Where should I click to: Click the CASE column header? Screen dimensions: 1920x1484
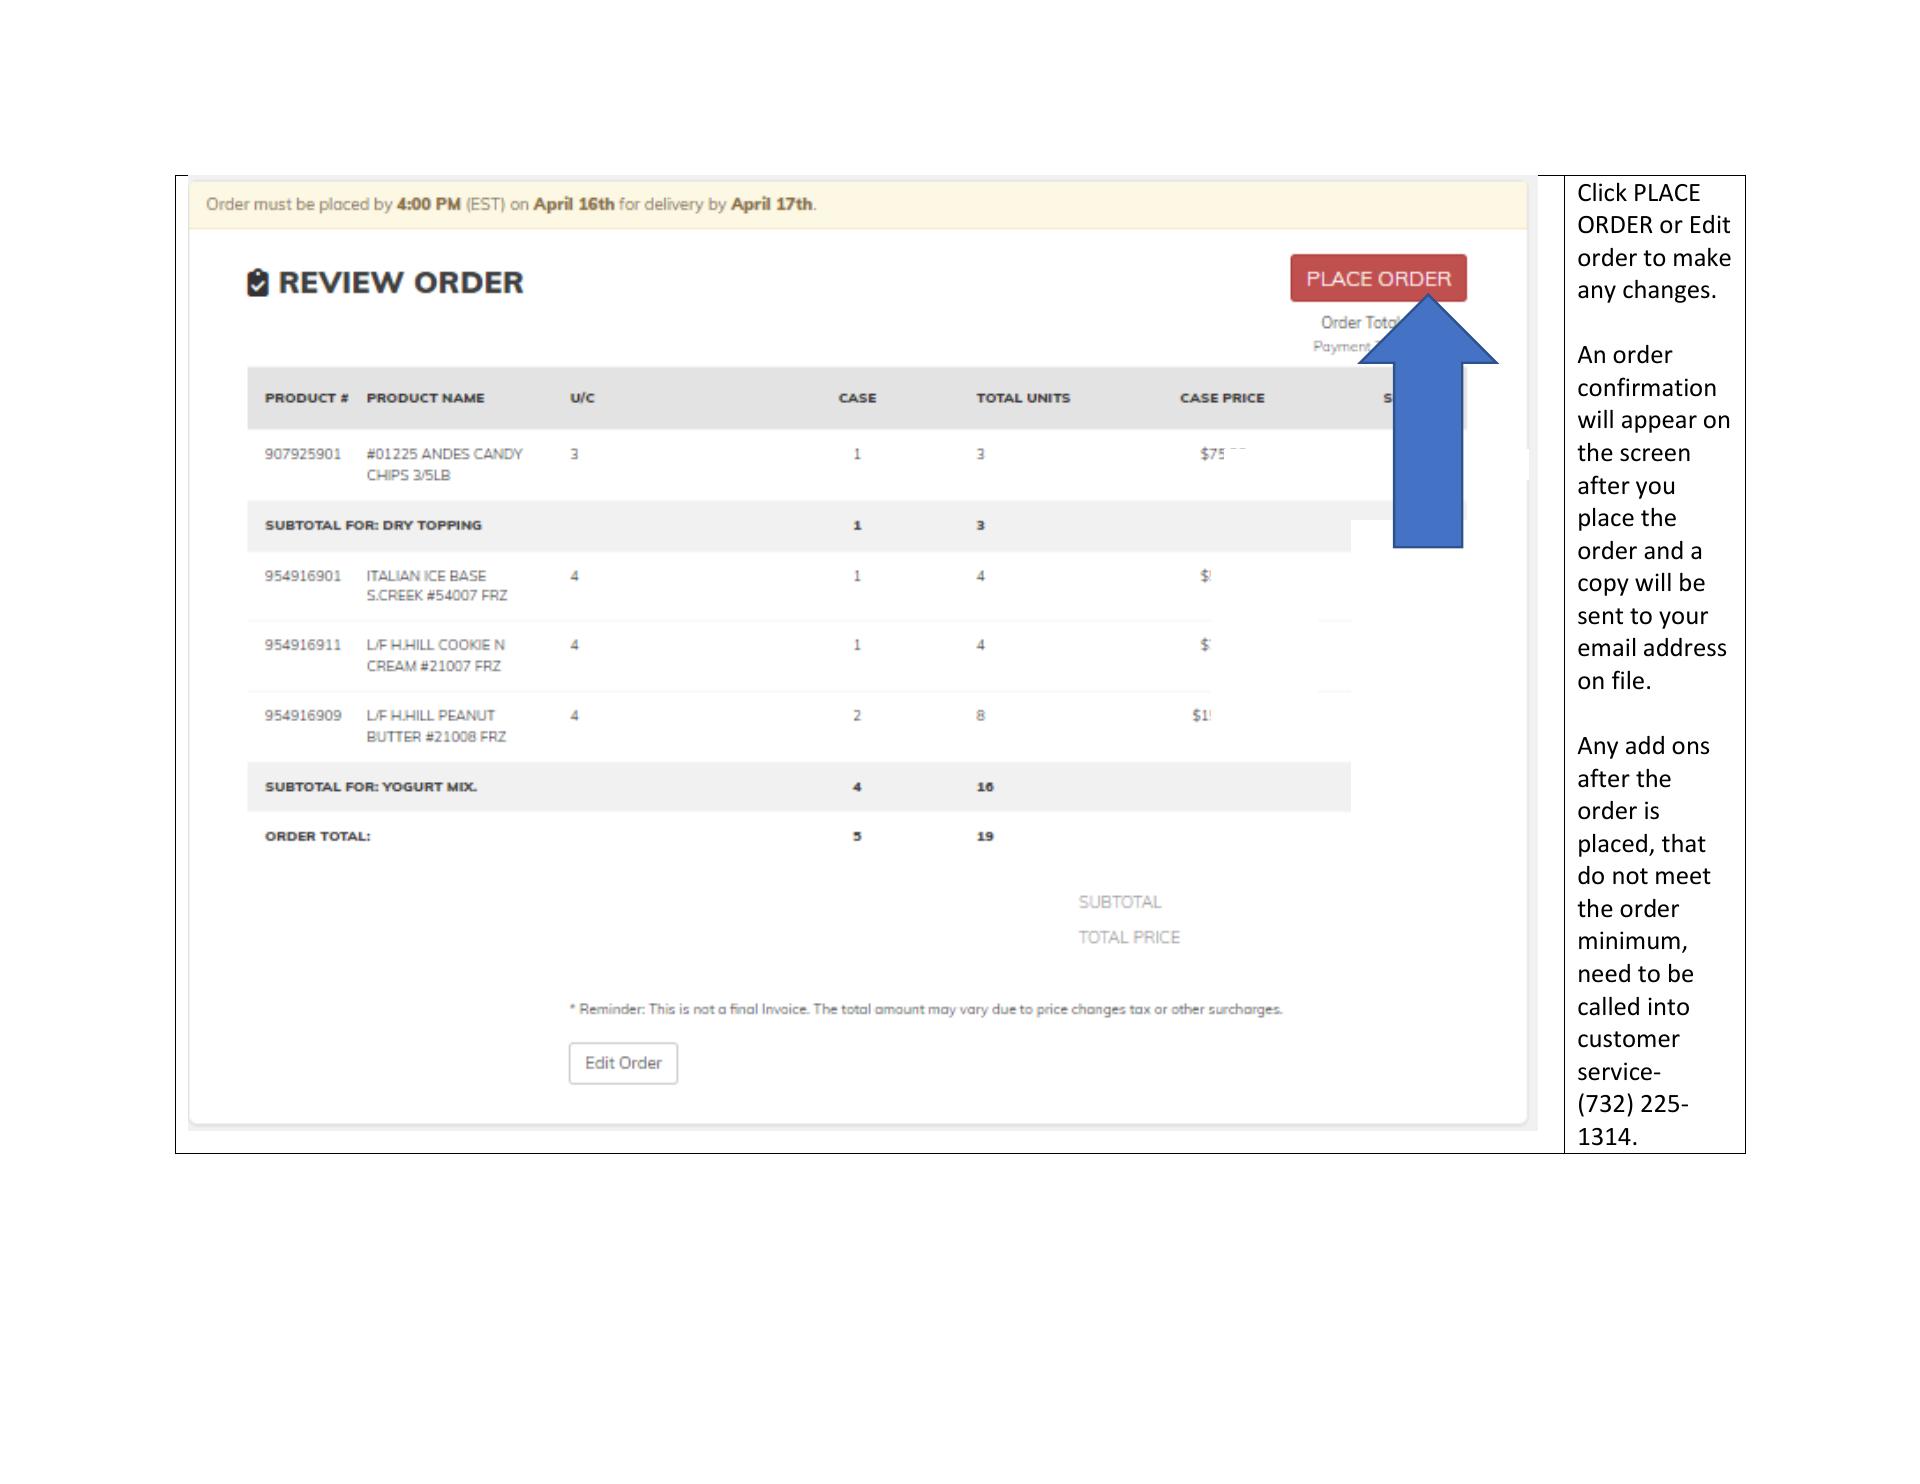(x=857, y=398)
